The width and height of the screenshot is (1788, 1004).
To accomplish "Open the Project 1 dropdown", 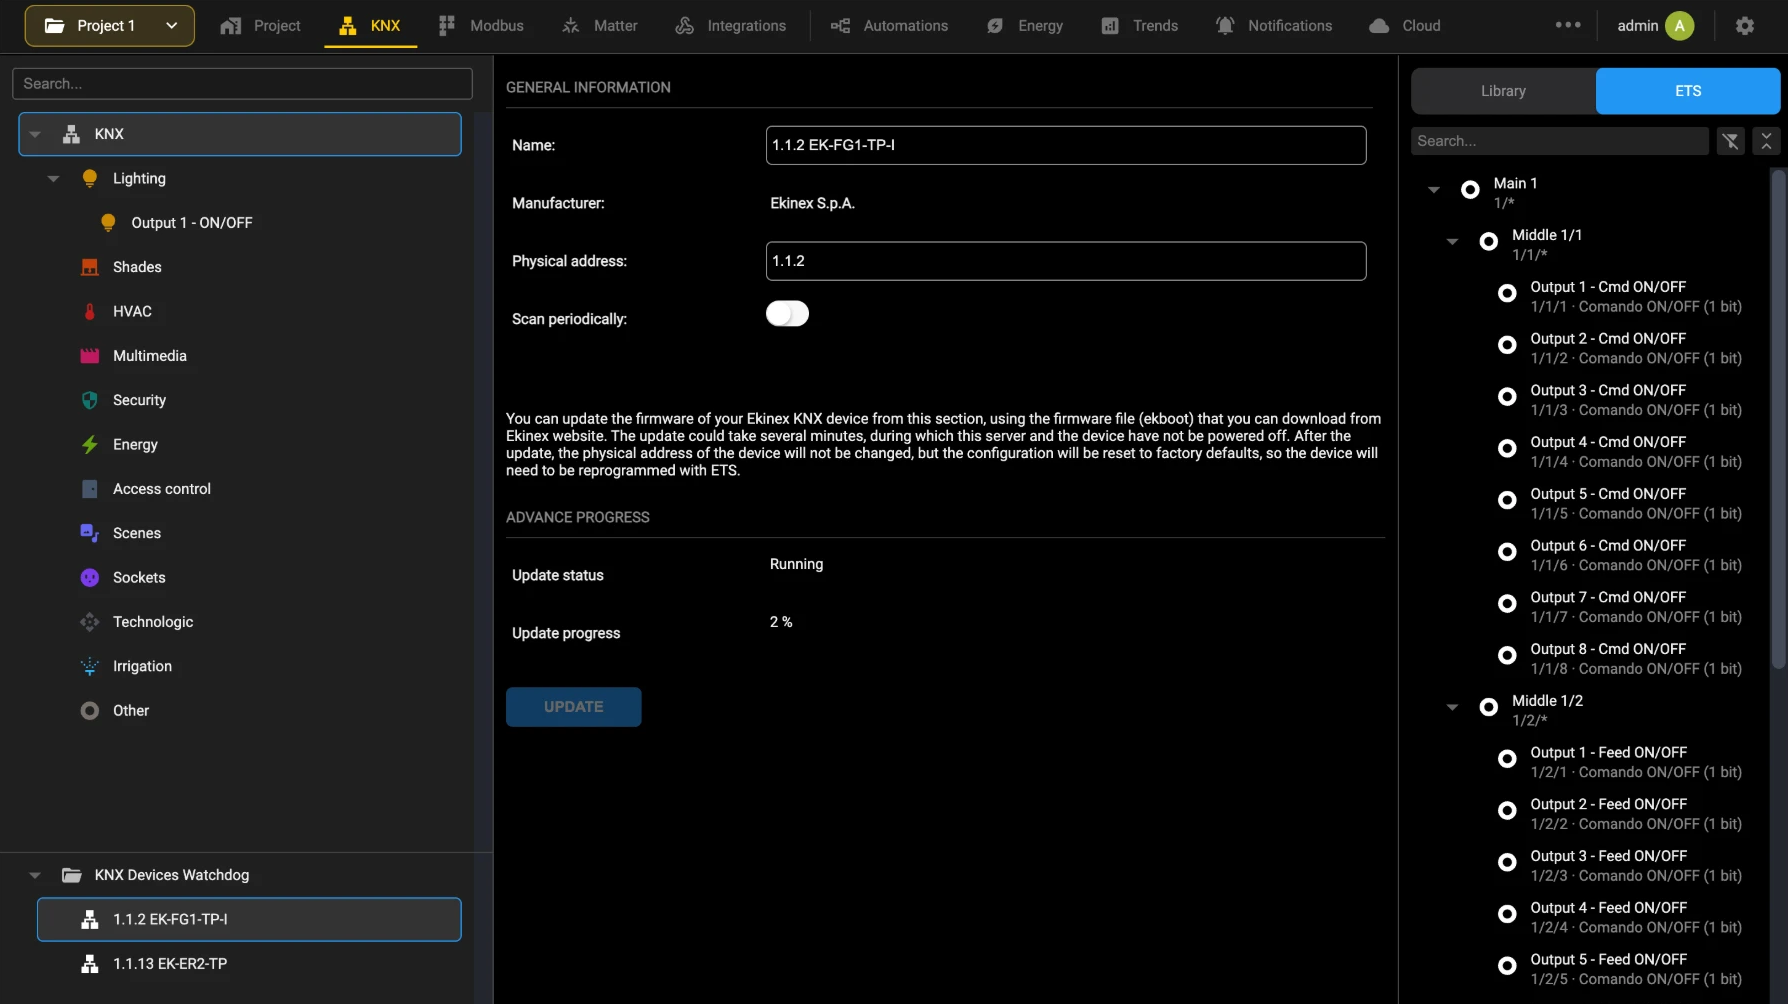I will click(110, 26).
